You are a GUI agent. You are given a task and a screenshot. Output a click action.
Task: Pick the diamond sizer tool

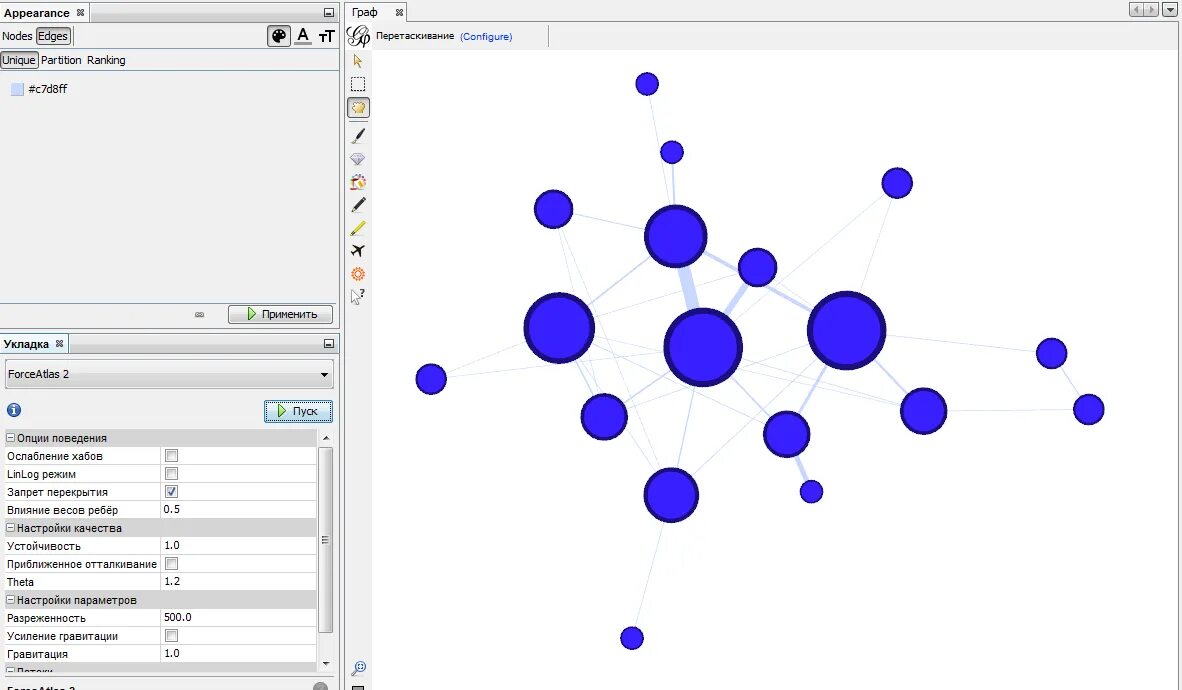click(x=358, y=159)
